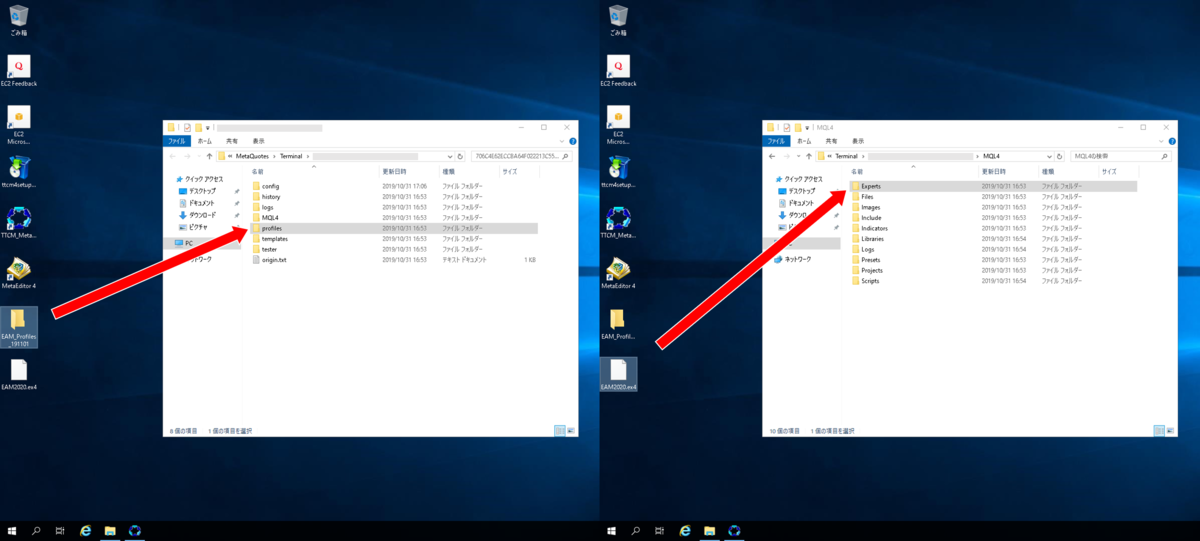Open File Explorer from right taskbar

click(x=709, y=530)
